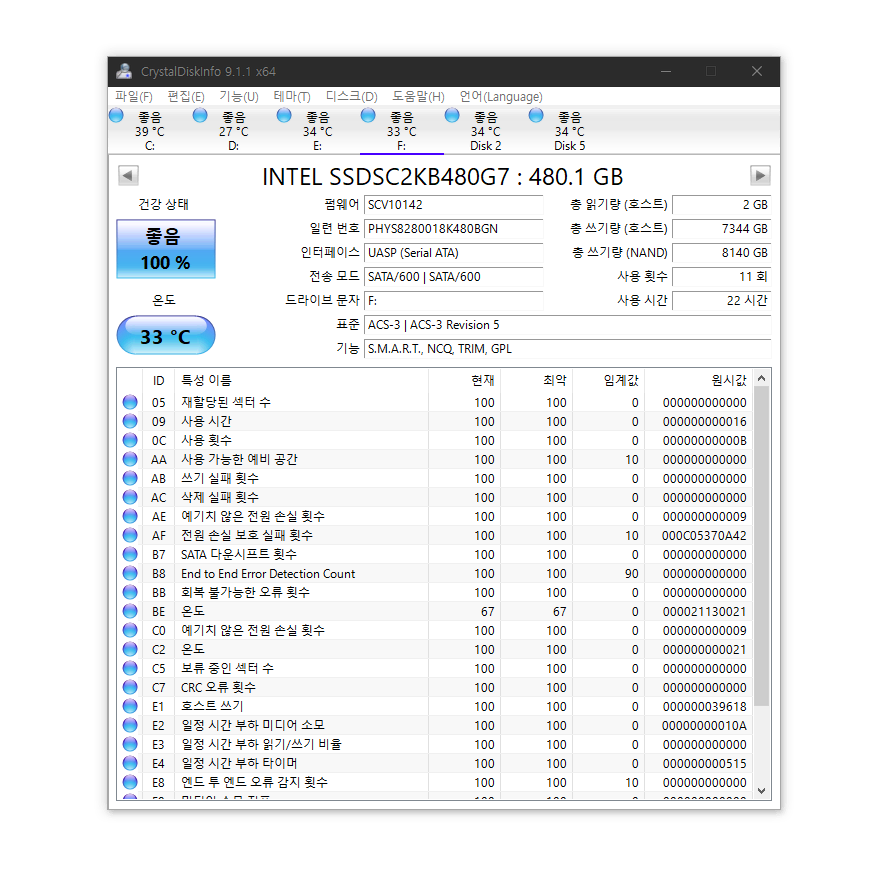Select the status orb for row E1 호스트 쓰기
The image size is (886, 886).
pos(130,706)
